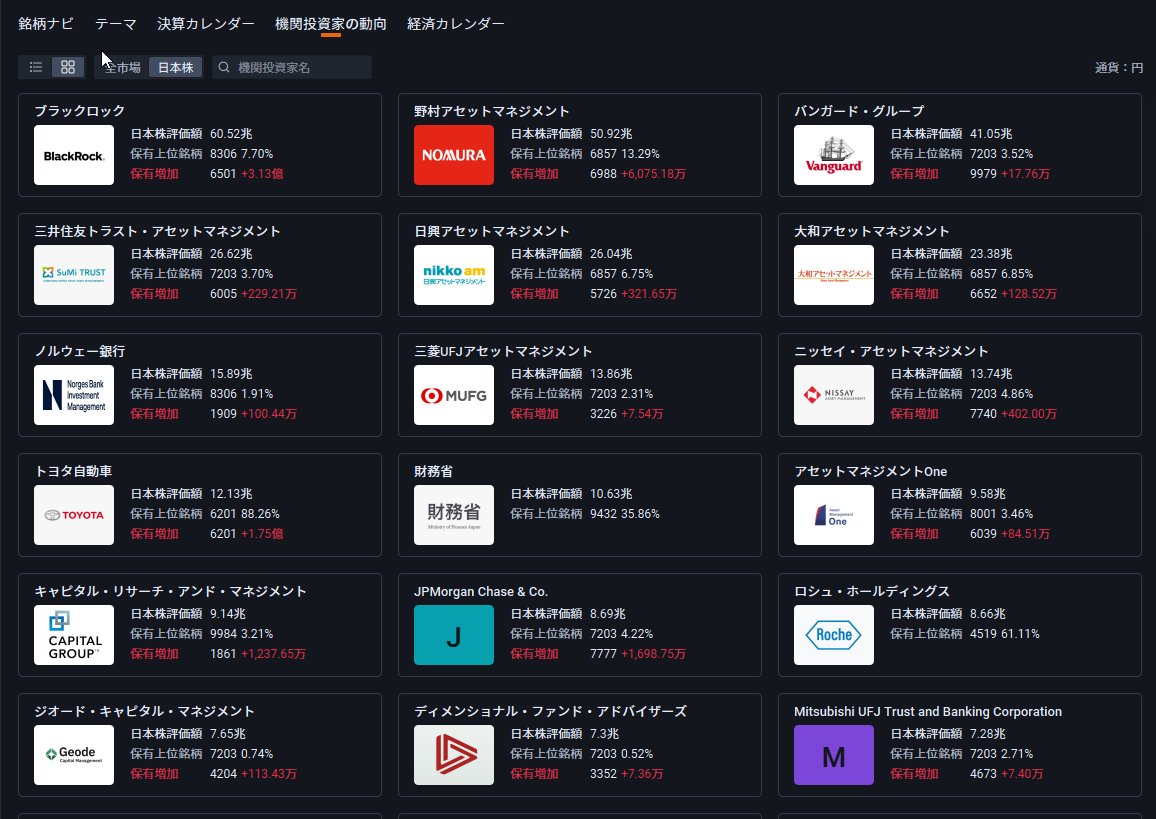Open the teal J logo for JPMorgan
This screenshot has height=819, width=1156.
(x=454, y=635)
